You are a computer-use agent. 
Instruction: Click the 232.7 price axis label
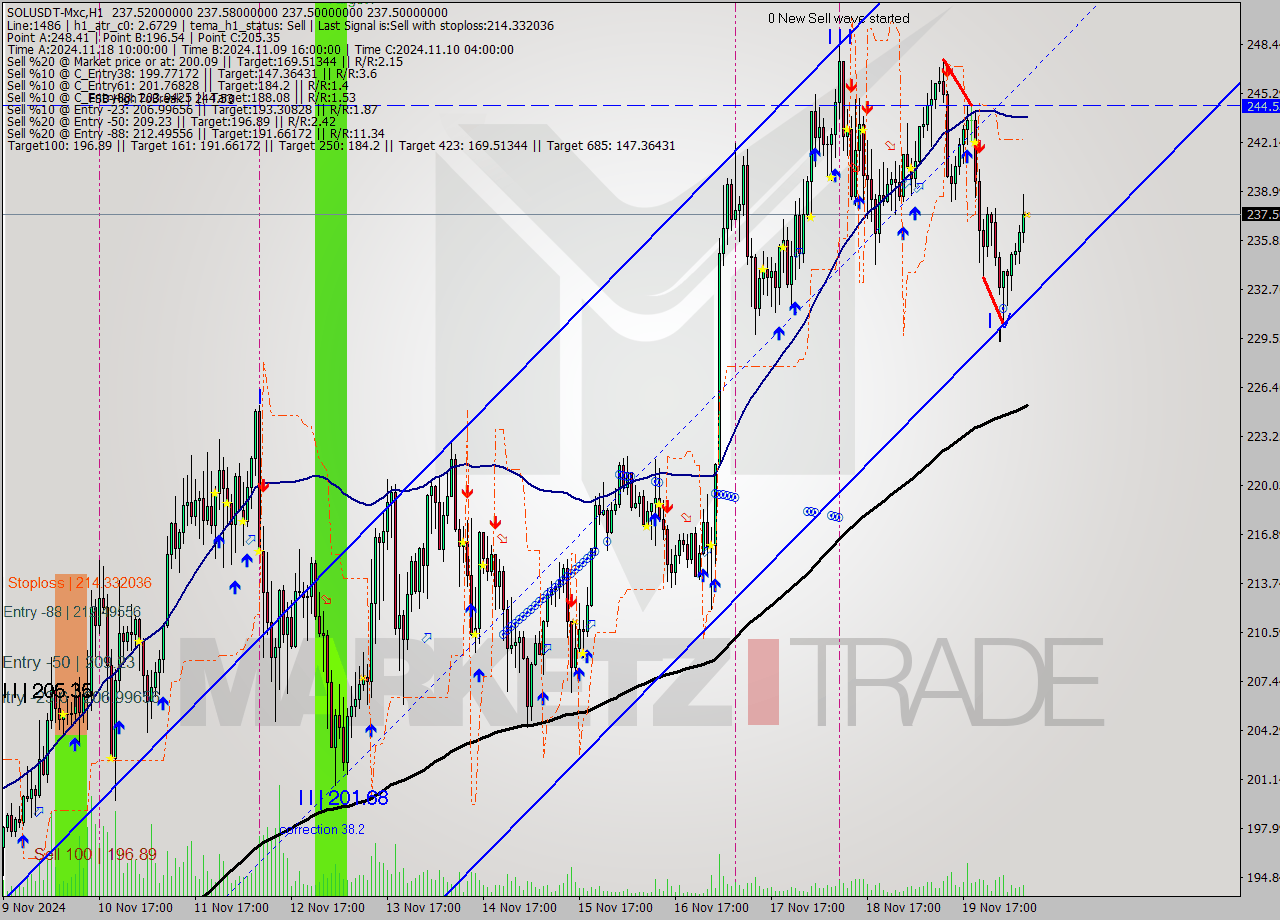tap(1261, 289)
